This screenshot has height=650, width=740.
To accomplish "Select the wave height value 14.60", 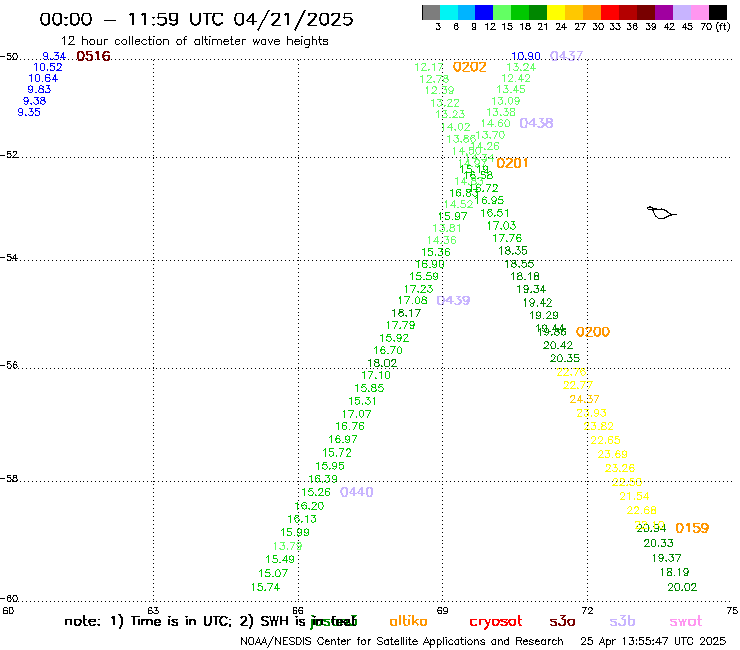I will (496, 123).
